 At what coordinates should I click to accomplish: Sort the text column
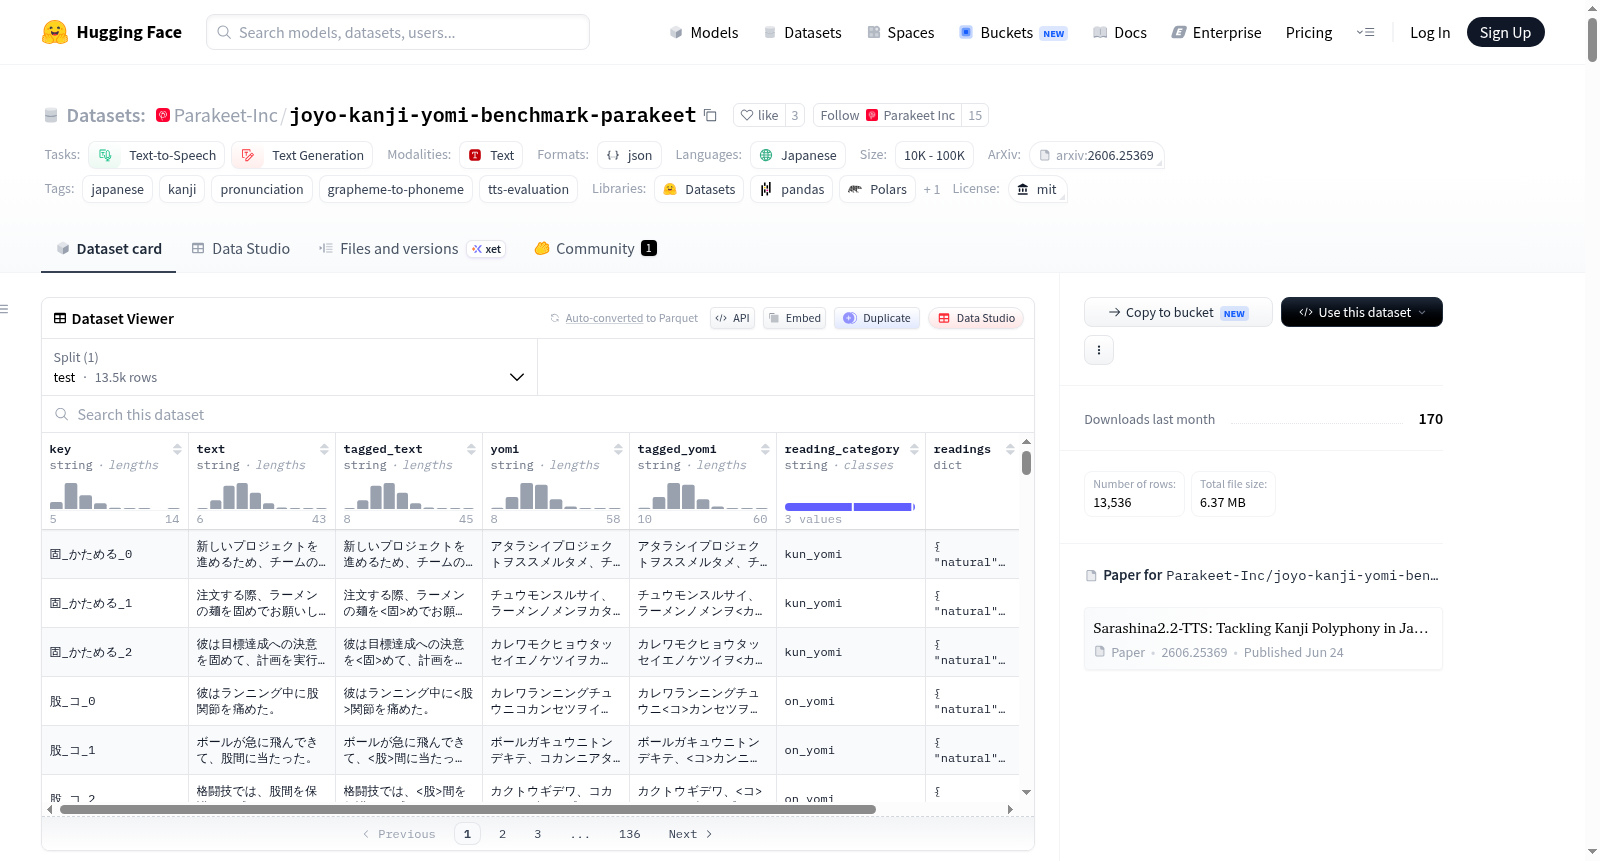pos(324,449)
